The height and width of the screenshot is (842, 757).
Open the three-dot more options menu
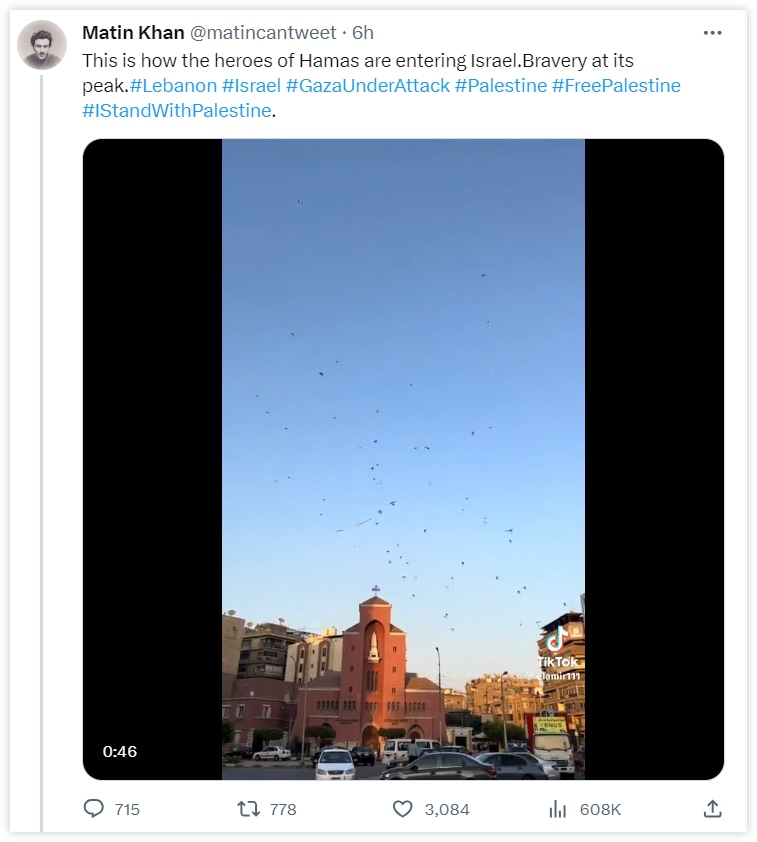tap(712, 33)
